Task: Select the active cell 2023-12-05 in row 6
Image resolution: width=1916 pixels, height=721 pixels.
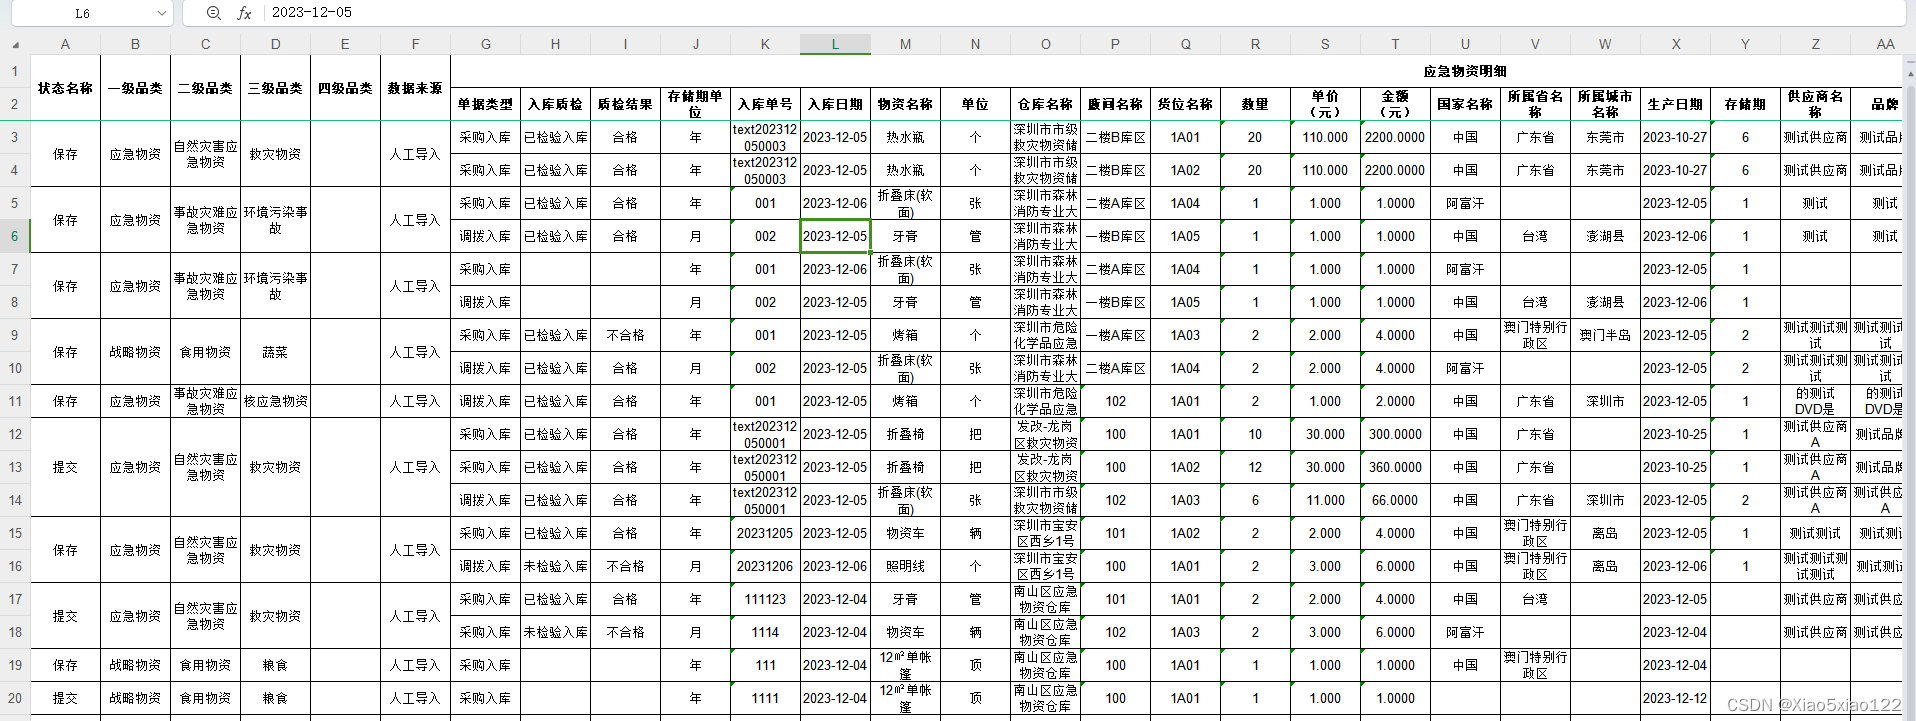Action: tap(835, 236)
